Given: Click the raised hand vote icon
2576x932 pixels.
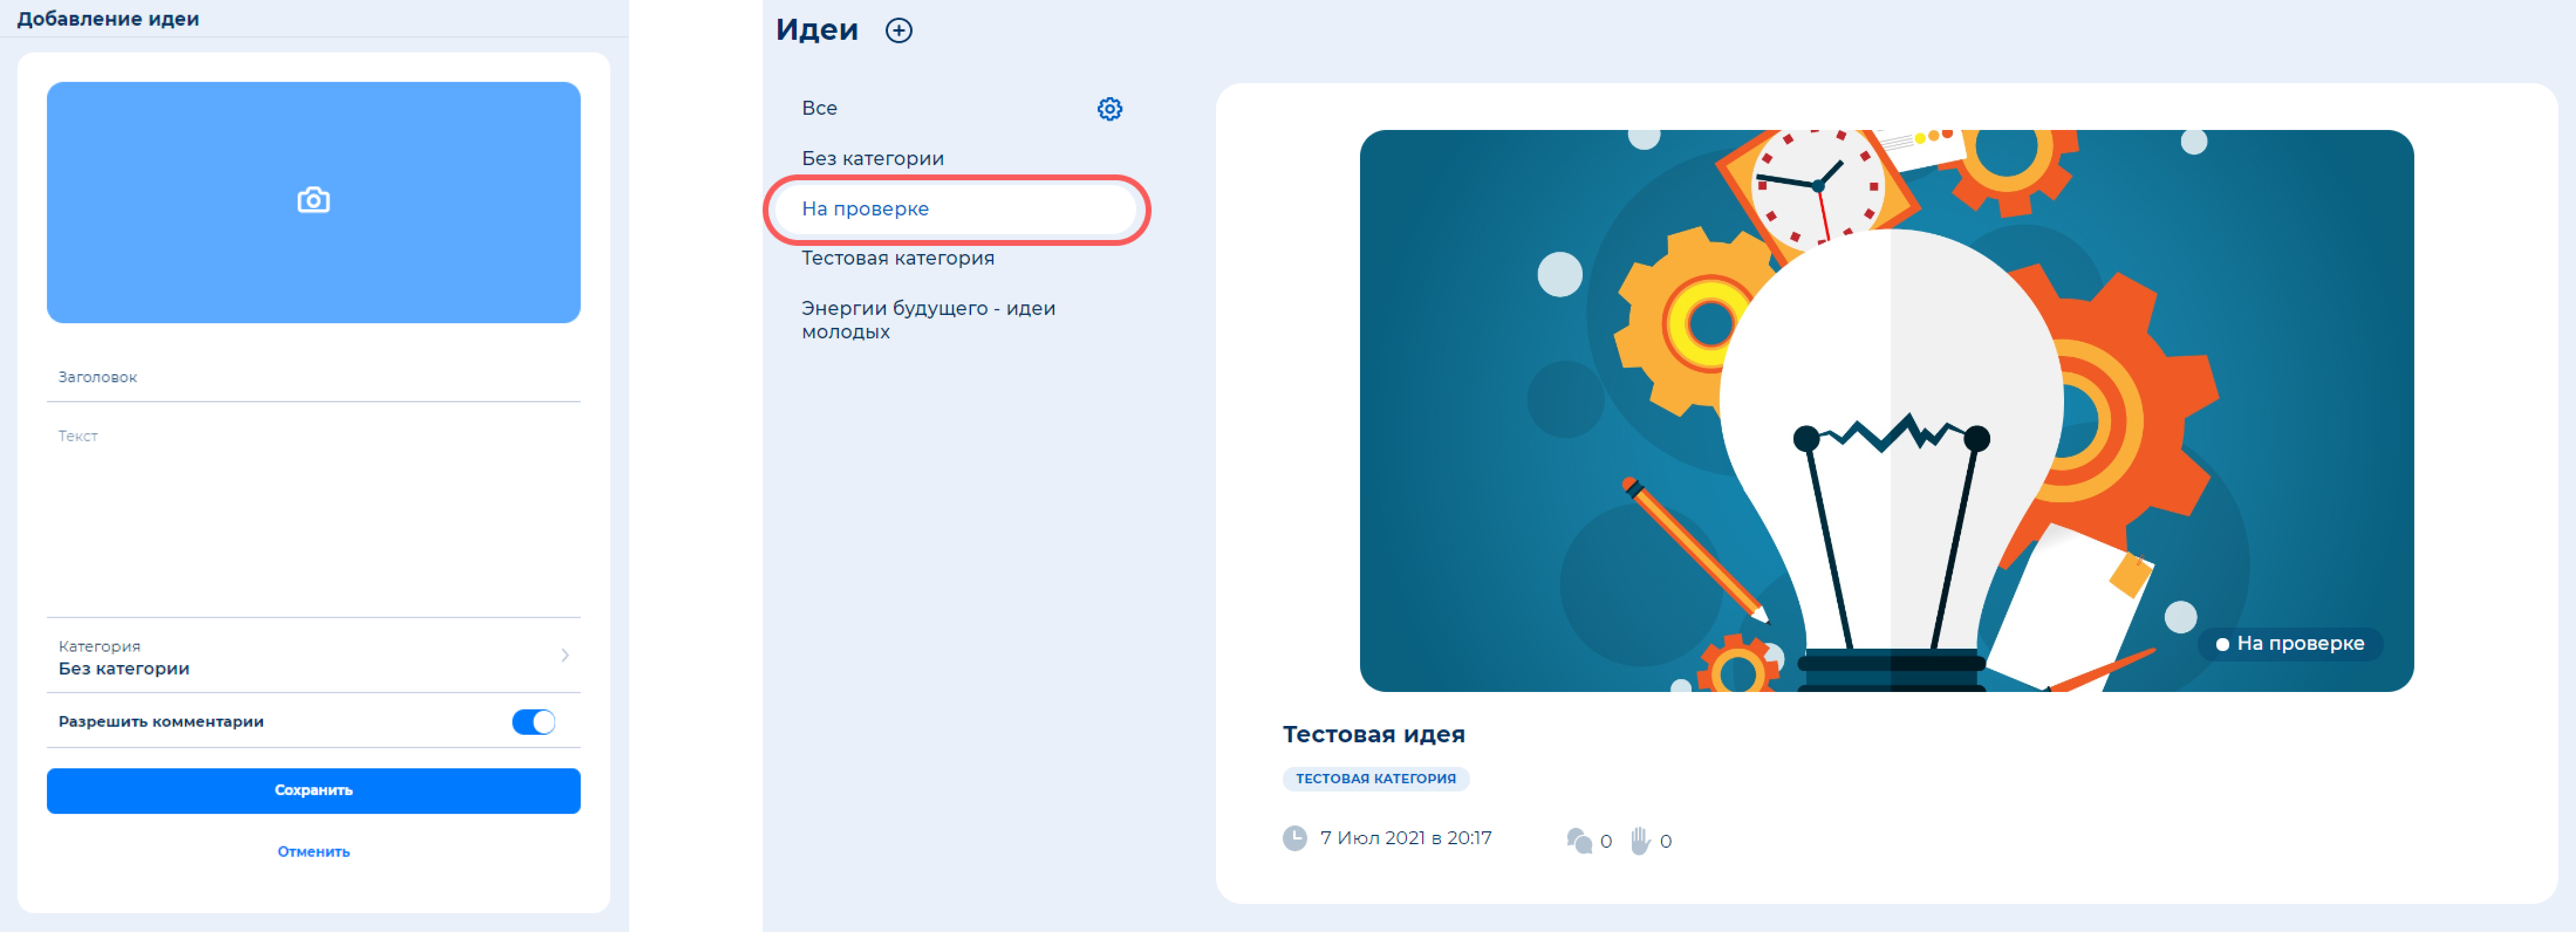Looking at the screenshot, I should (1640, 841).
